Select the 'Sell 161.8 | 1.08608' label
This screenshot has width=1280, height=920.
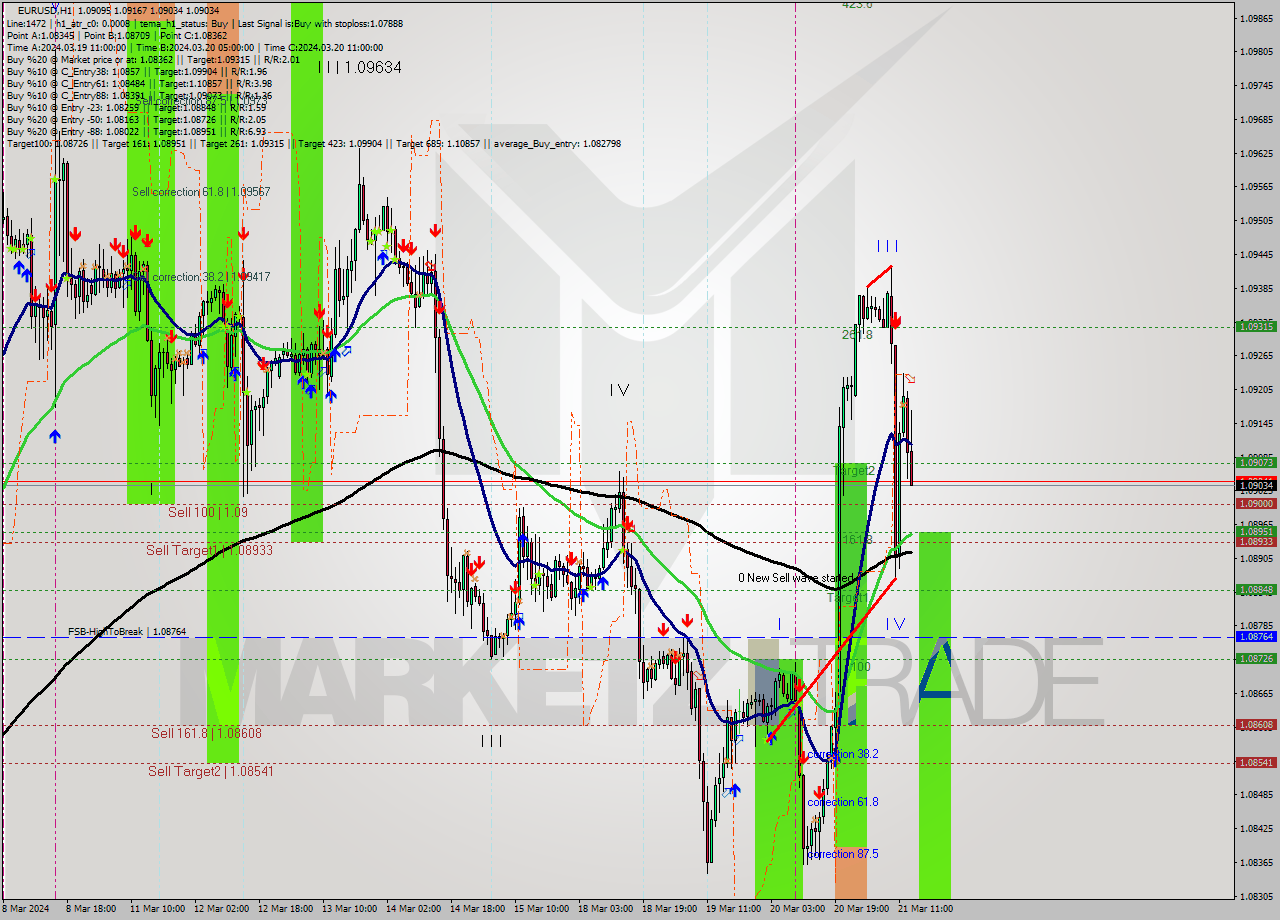coord(208,733)
